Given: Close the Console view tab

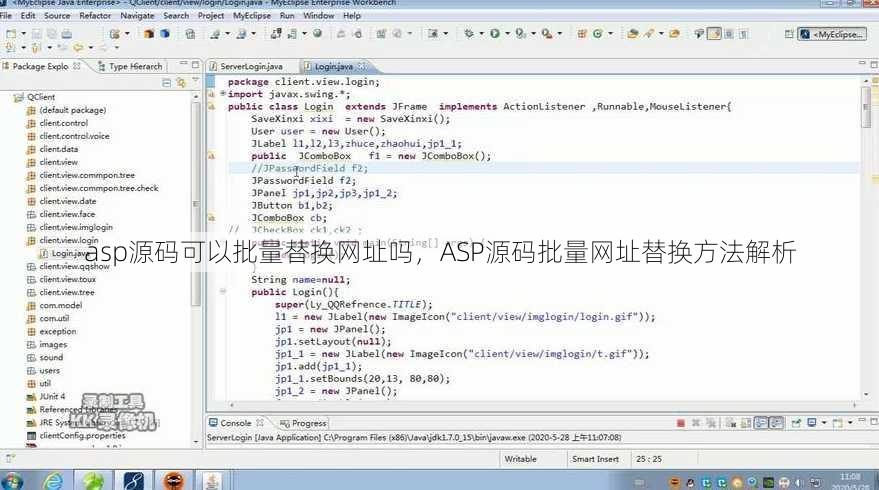Looking at the screenshot, I should coord(260,423).
